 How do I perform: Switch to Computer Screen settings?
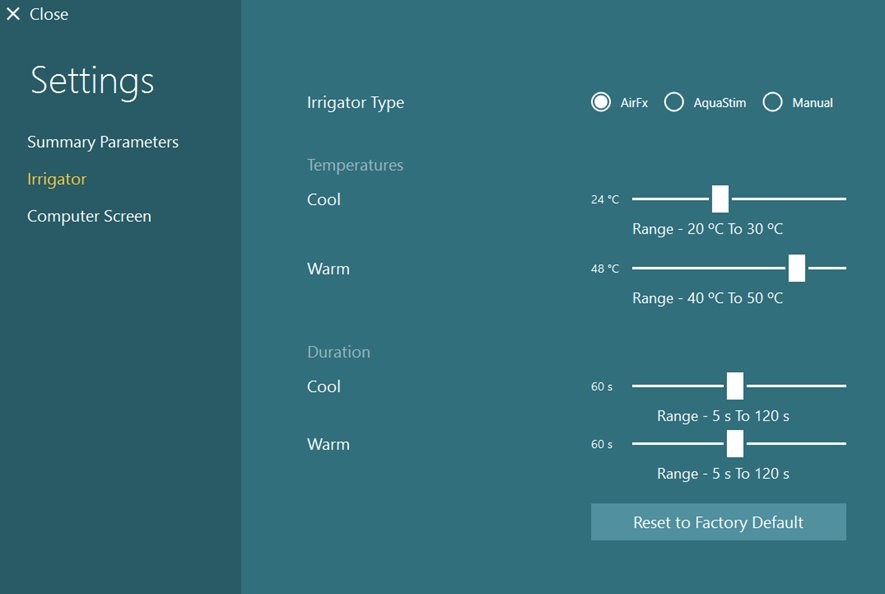coord(89,216)
